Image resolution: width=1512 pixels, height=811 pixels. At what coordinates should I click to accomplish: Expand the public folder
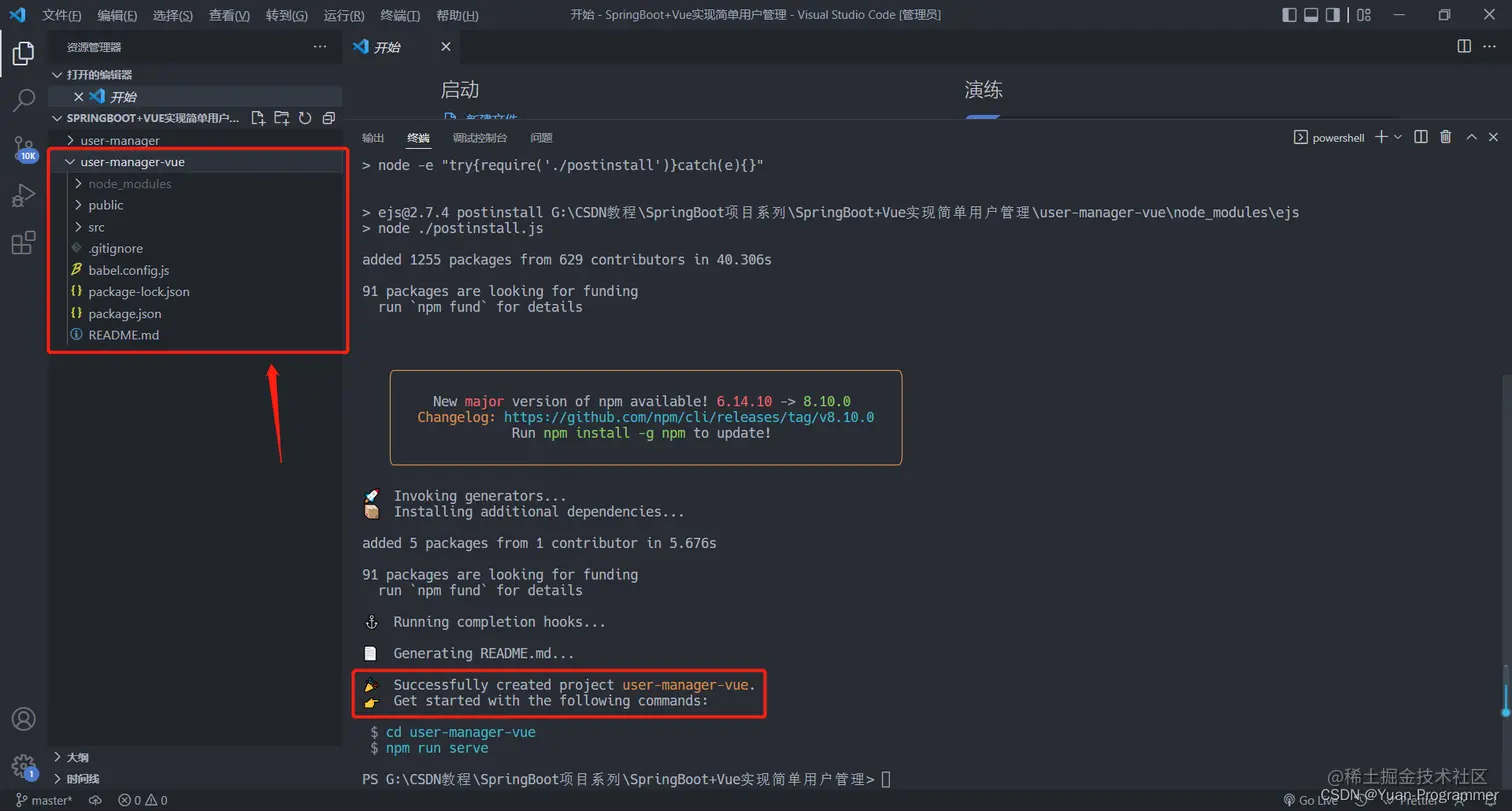[x=195, y=205]
